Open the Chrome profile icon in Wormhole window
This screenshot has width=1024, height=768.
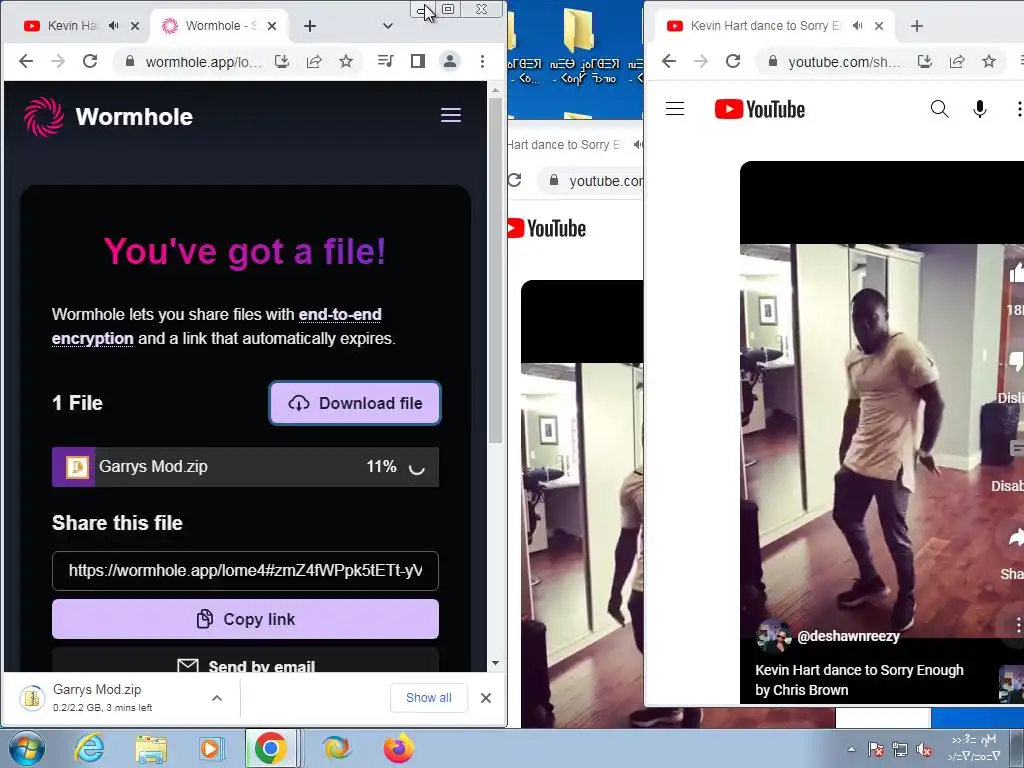[450, 61]
